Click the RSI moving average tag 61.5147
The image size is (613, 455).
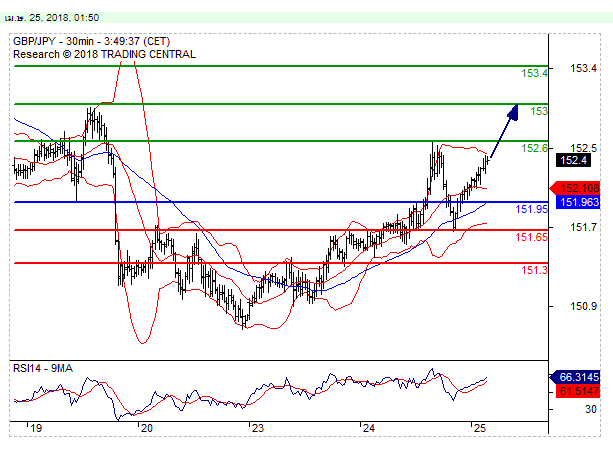[x=578, y=391]
